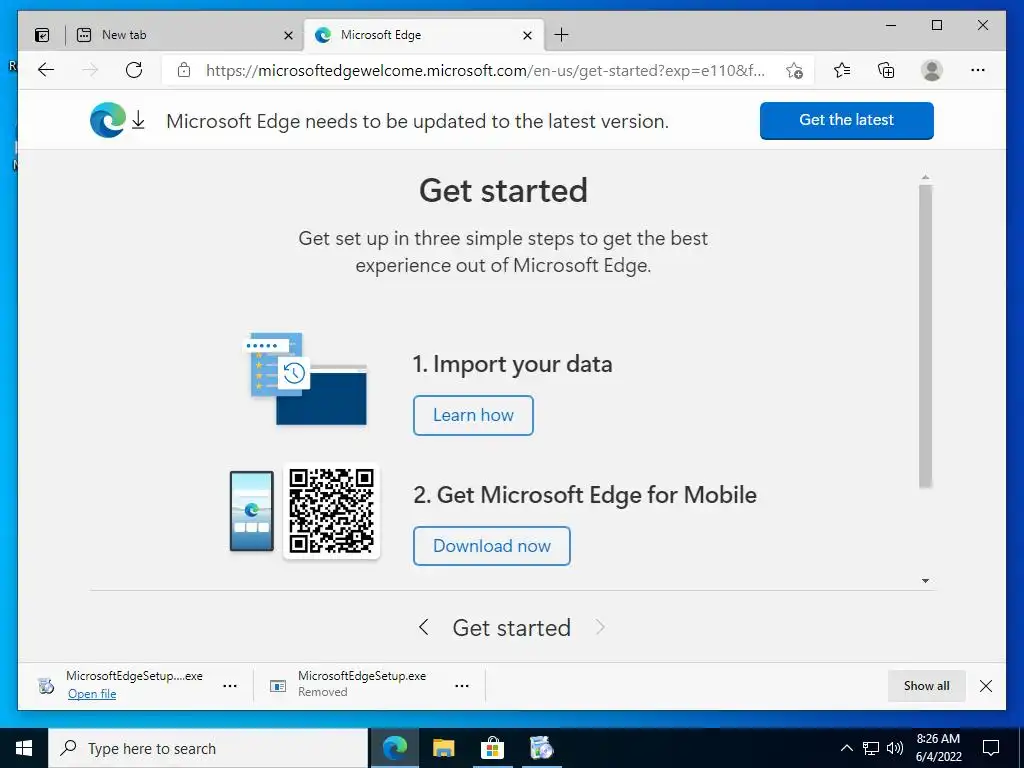Open File Explorer from the taskbar
1024x768 pixels.
443,748
